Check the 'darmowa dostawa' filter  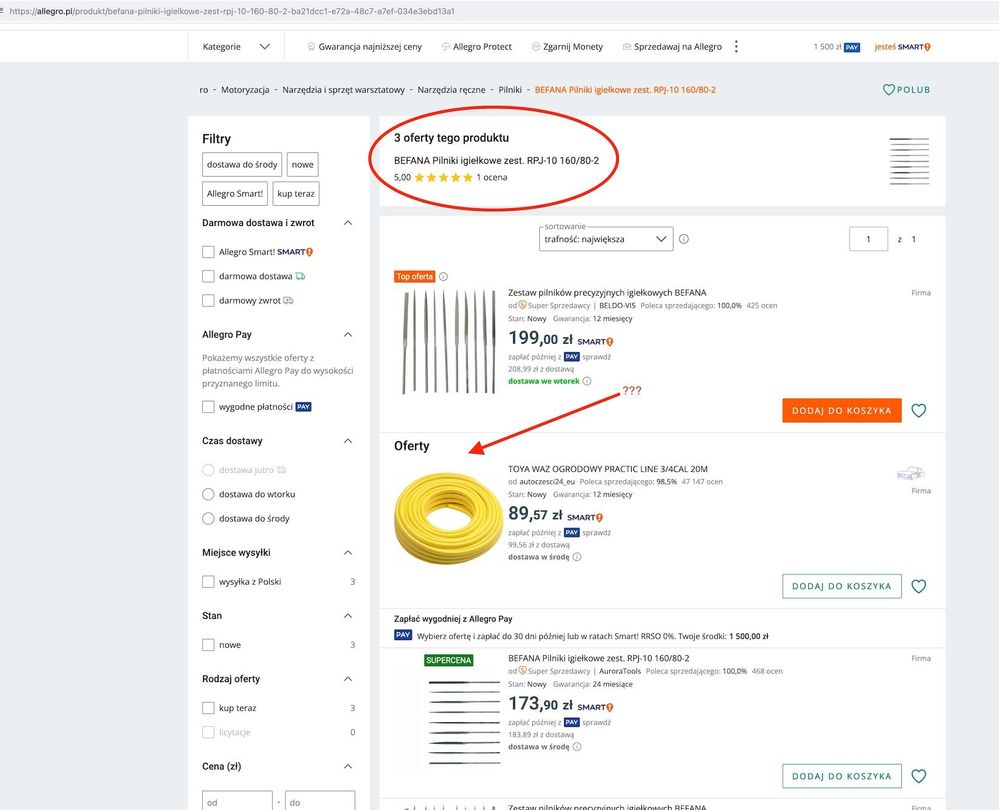[x=208, y=276]
